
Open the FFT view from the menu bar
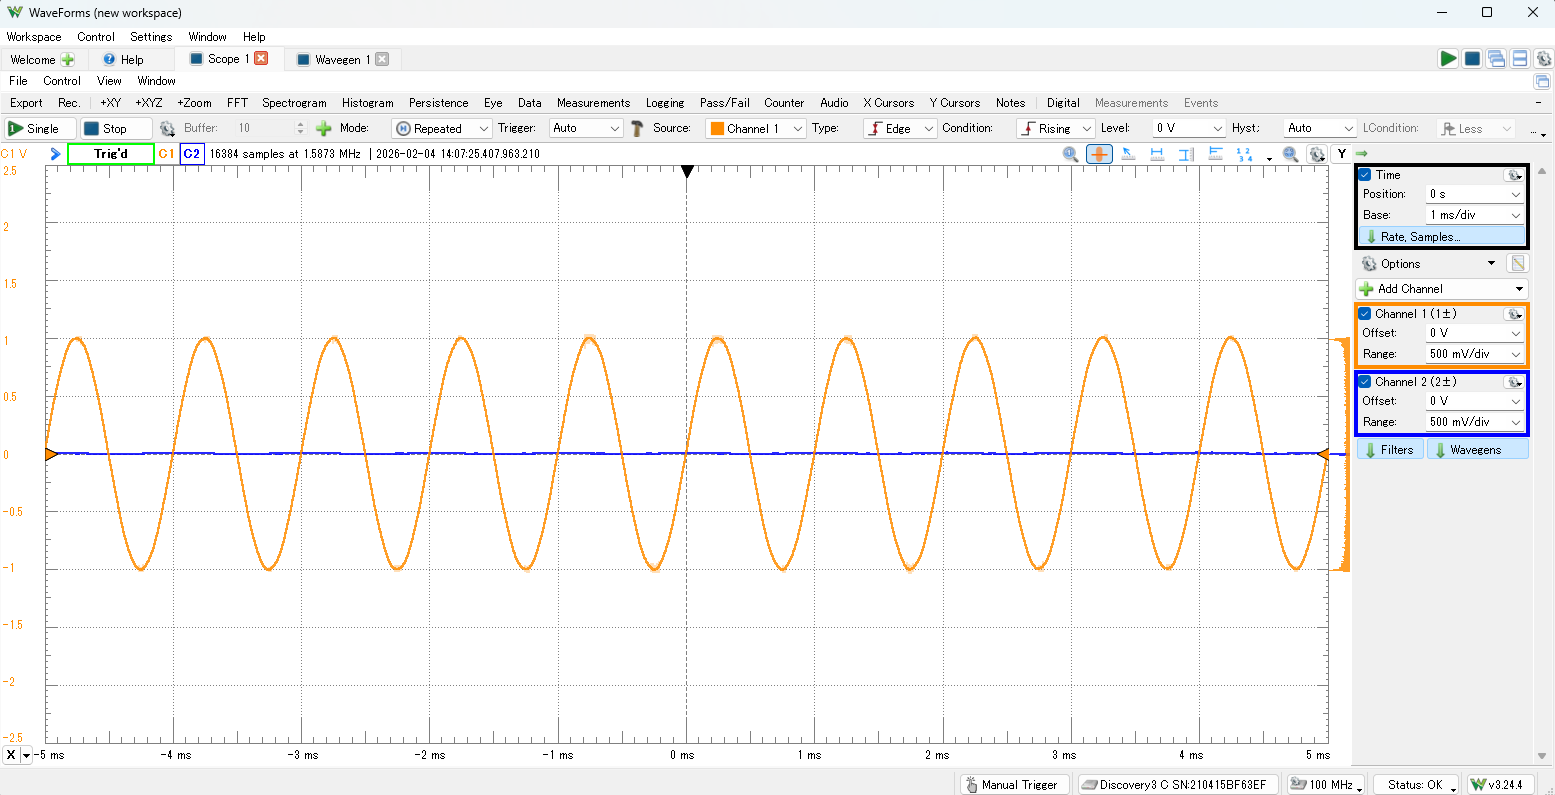point(237,103)
